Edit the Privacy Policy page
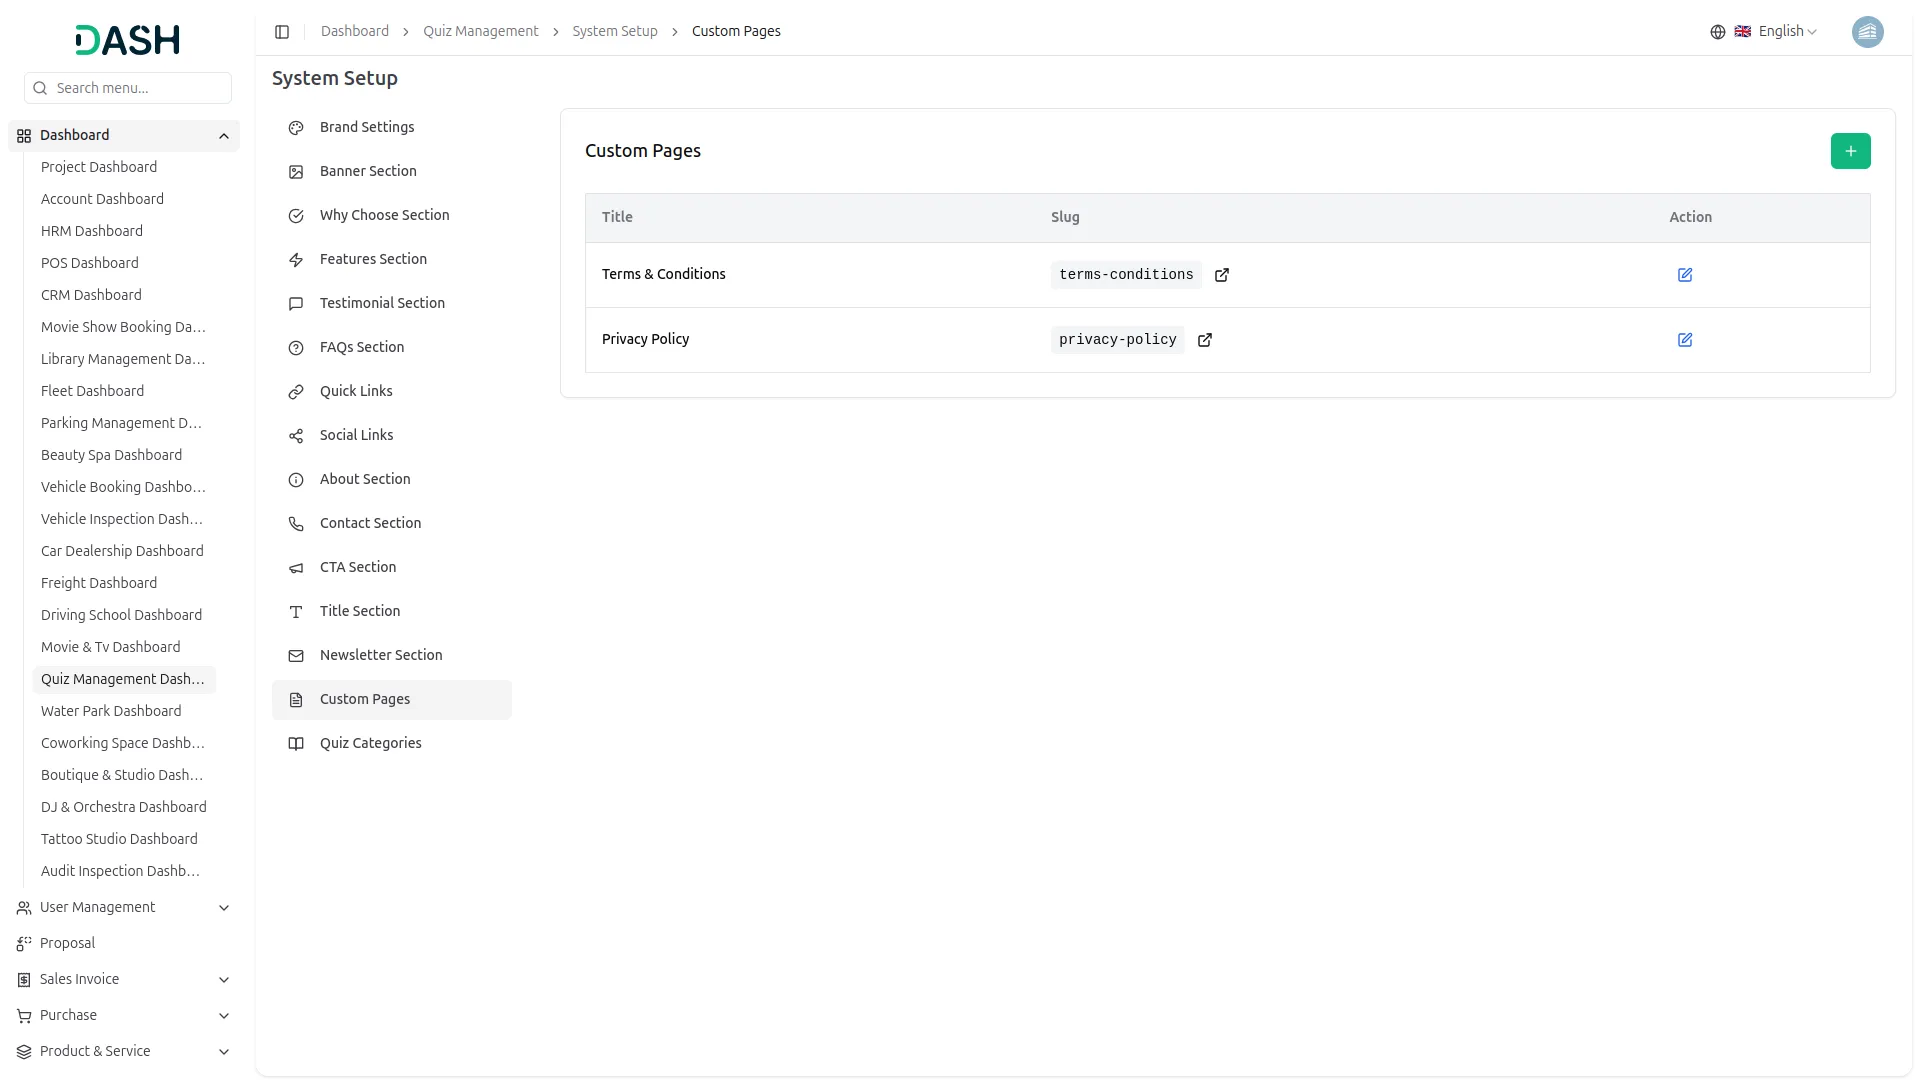The width and height of the screenshot is (1920, 1080). point(1685,340)
